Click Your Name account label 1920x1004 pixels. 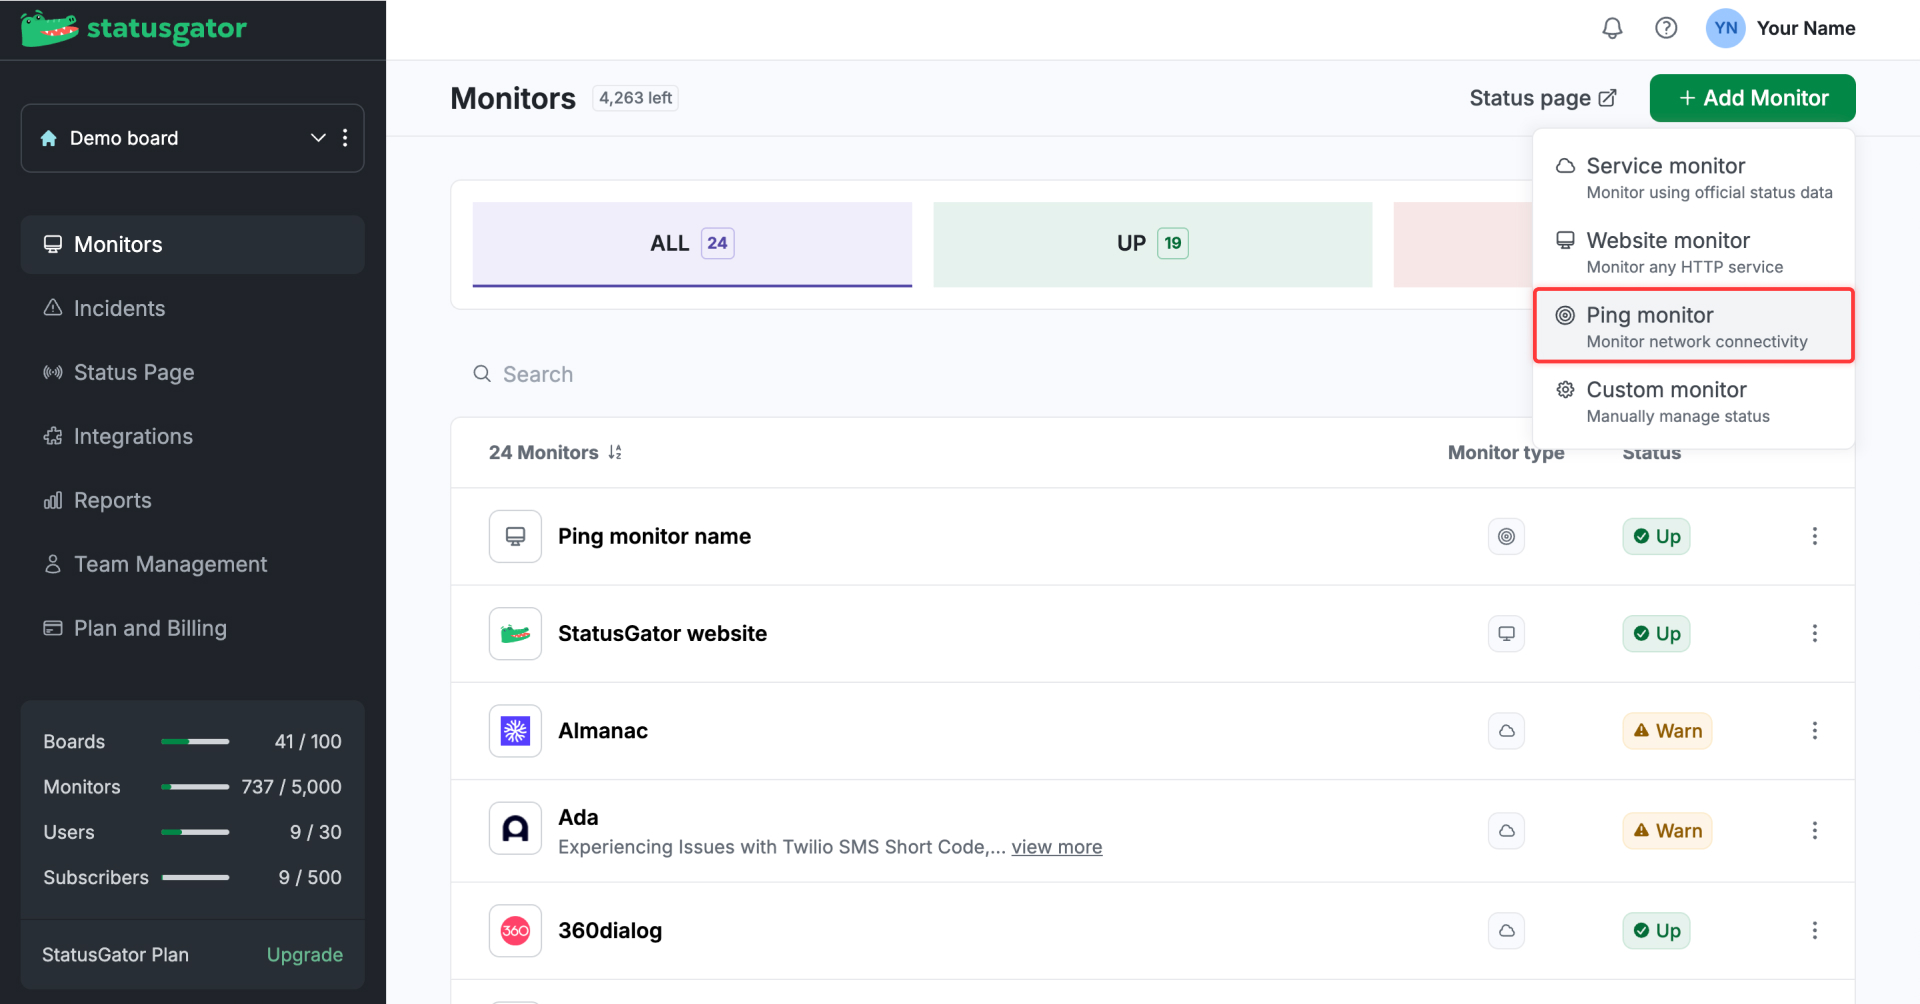point(1805,28)
